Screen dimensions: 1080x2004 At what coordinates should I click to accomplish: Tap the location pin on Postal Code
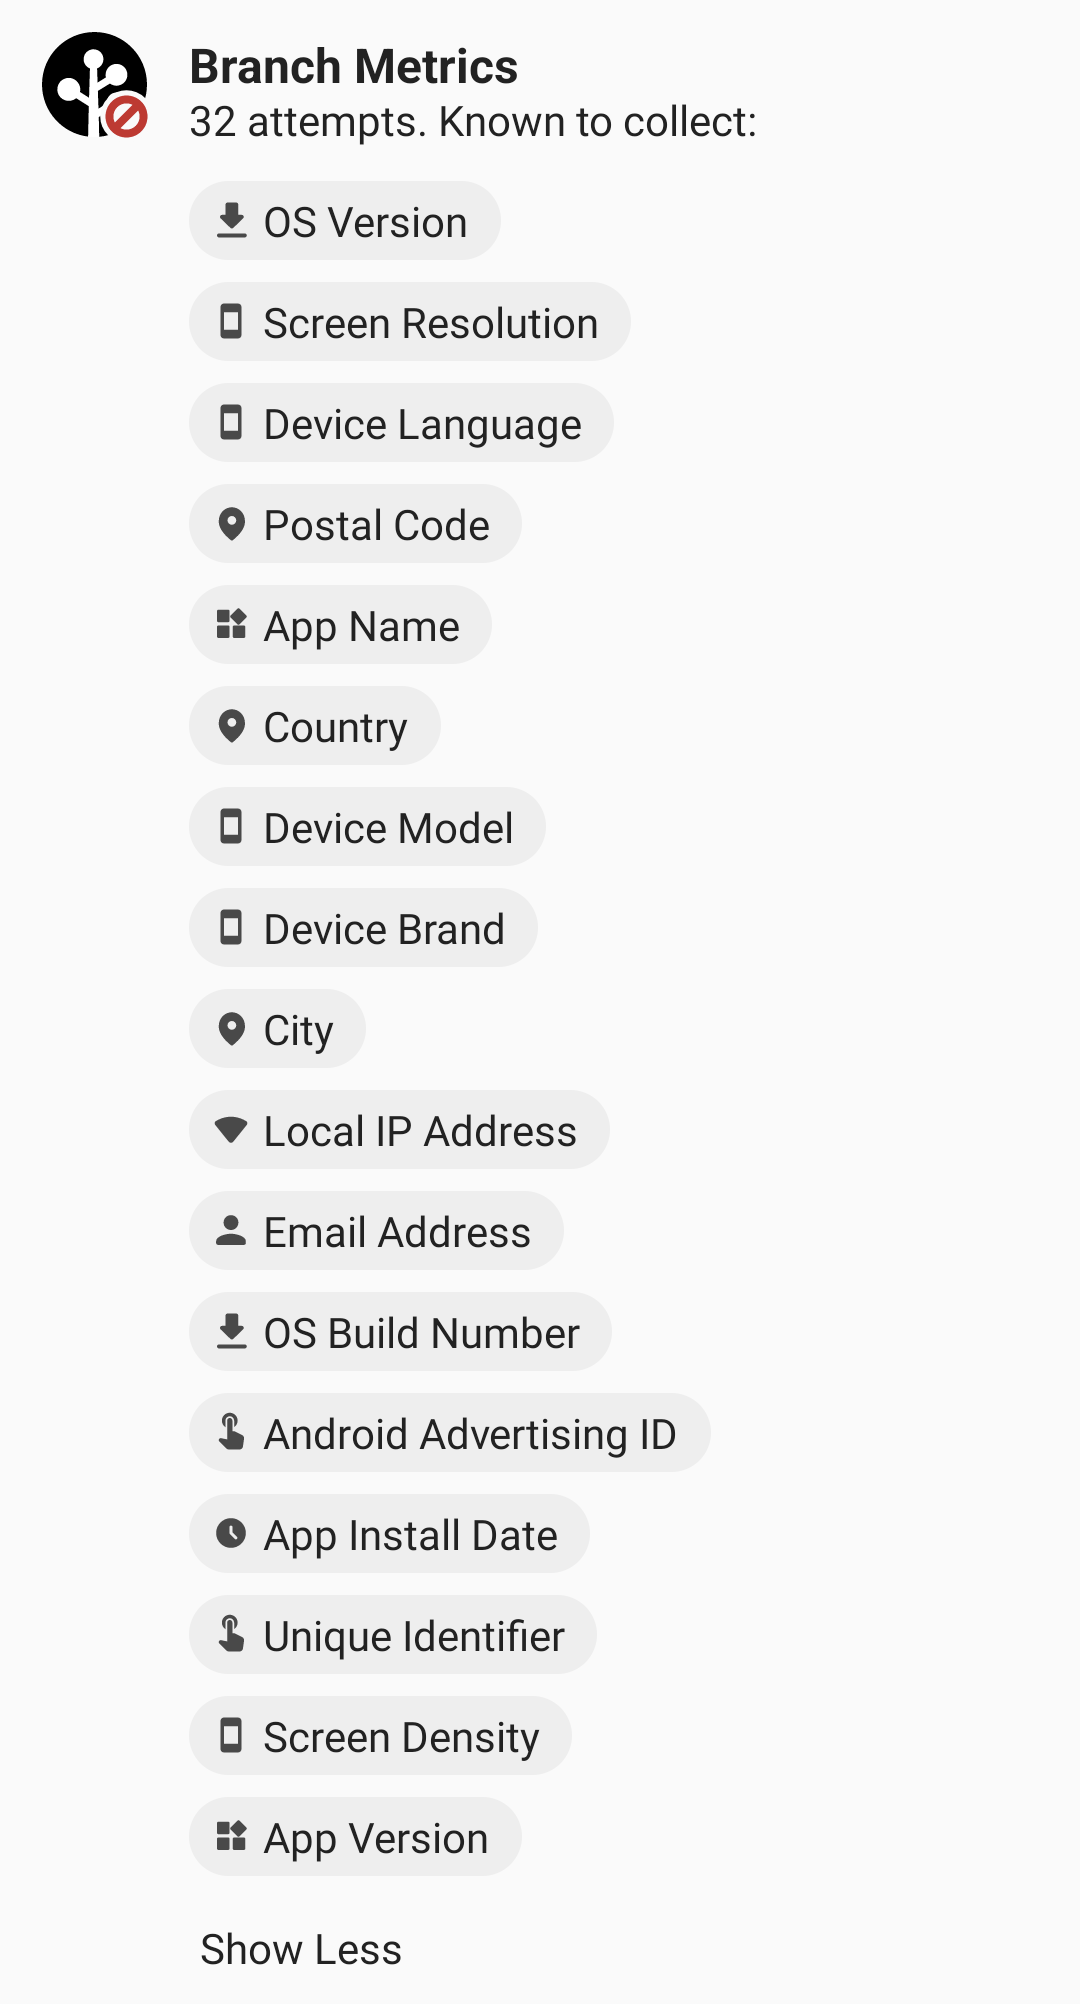(231, 524)
